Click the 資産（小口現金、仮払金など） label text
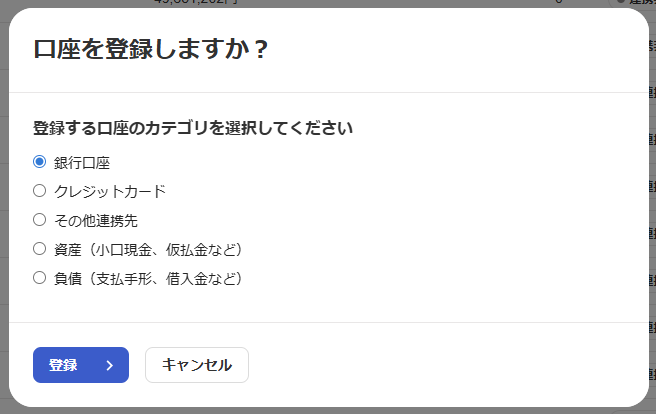 coord(148,249)
